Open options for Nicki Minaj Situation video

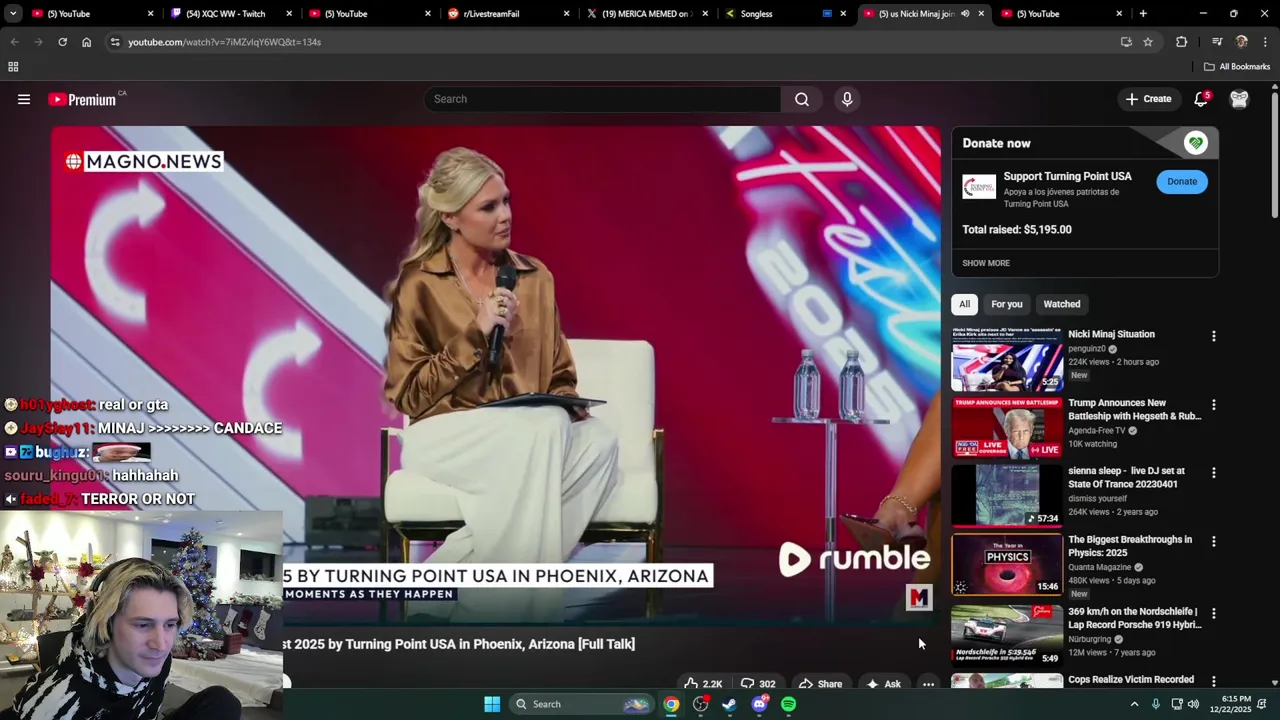[1214, 336]
